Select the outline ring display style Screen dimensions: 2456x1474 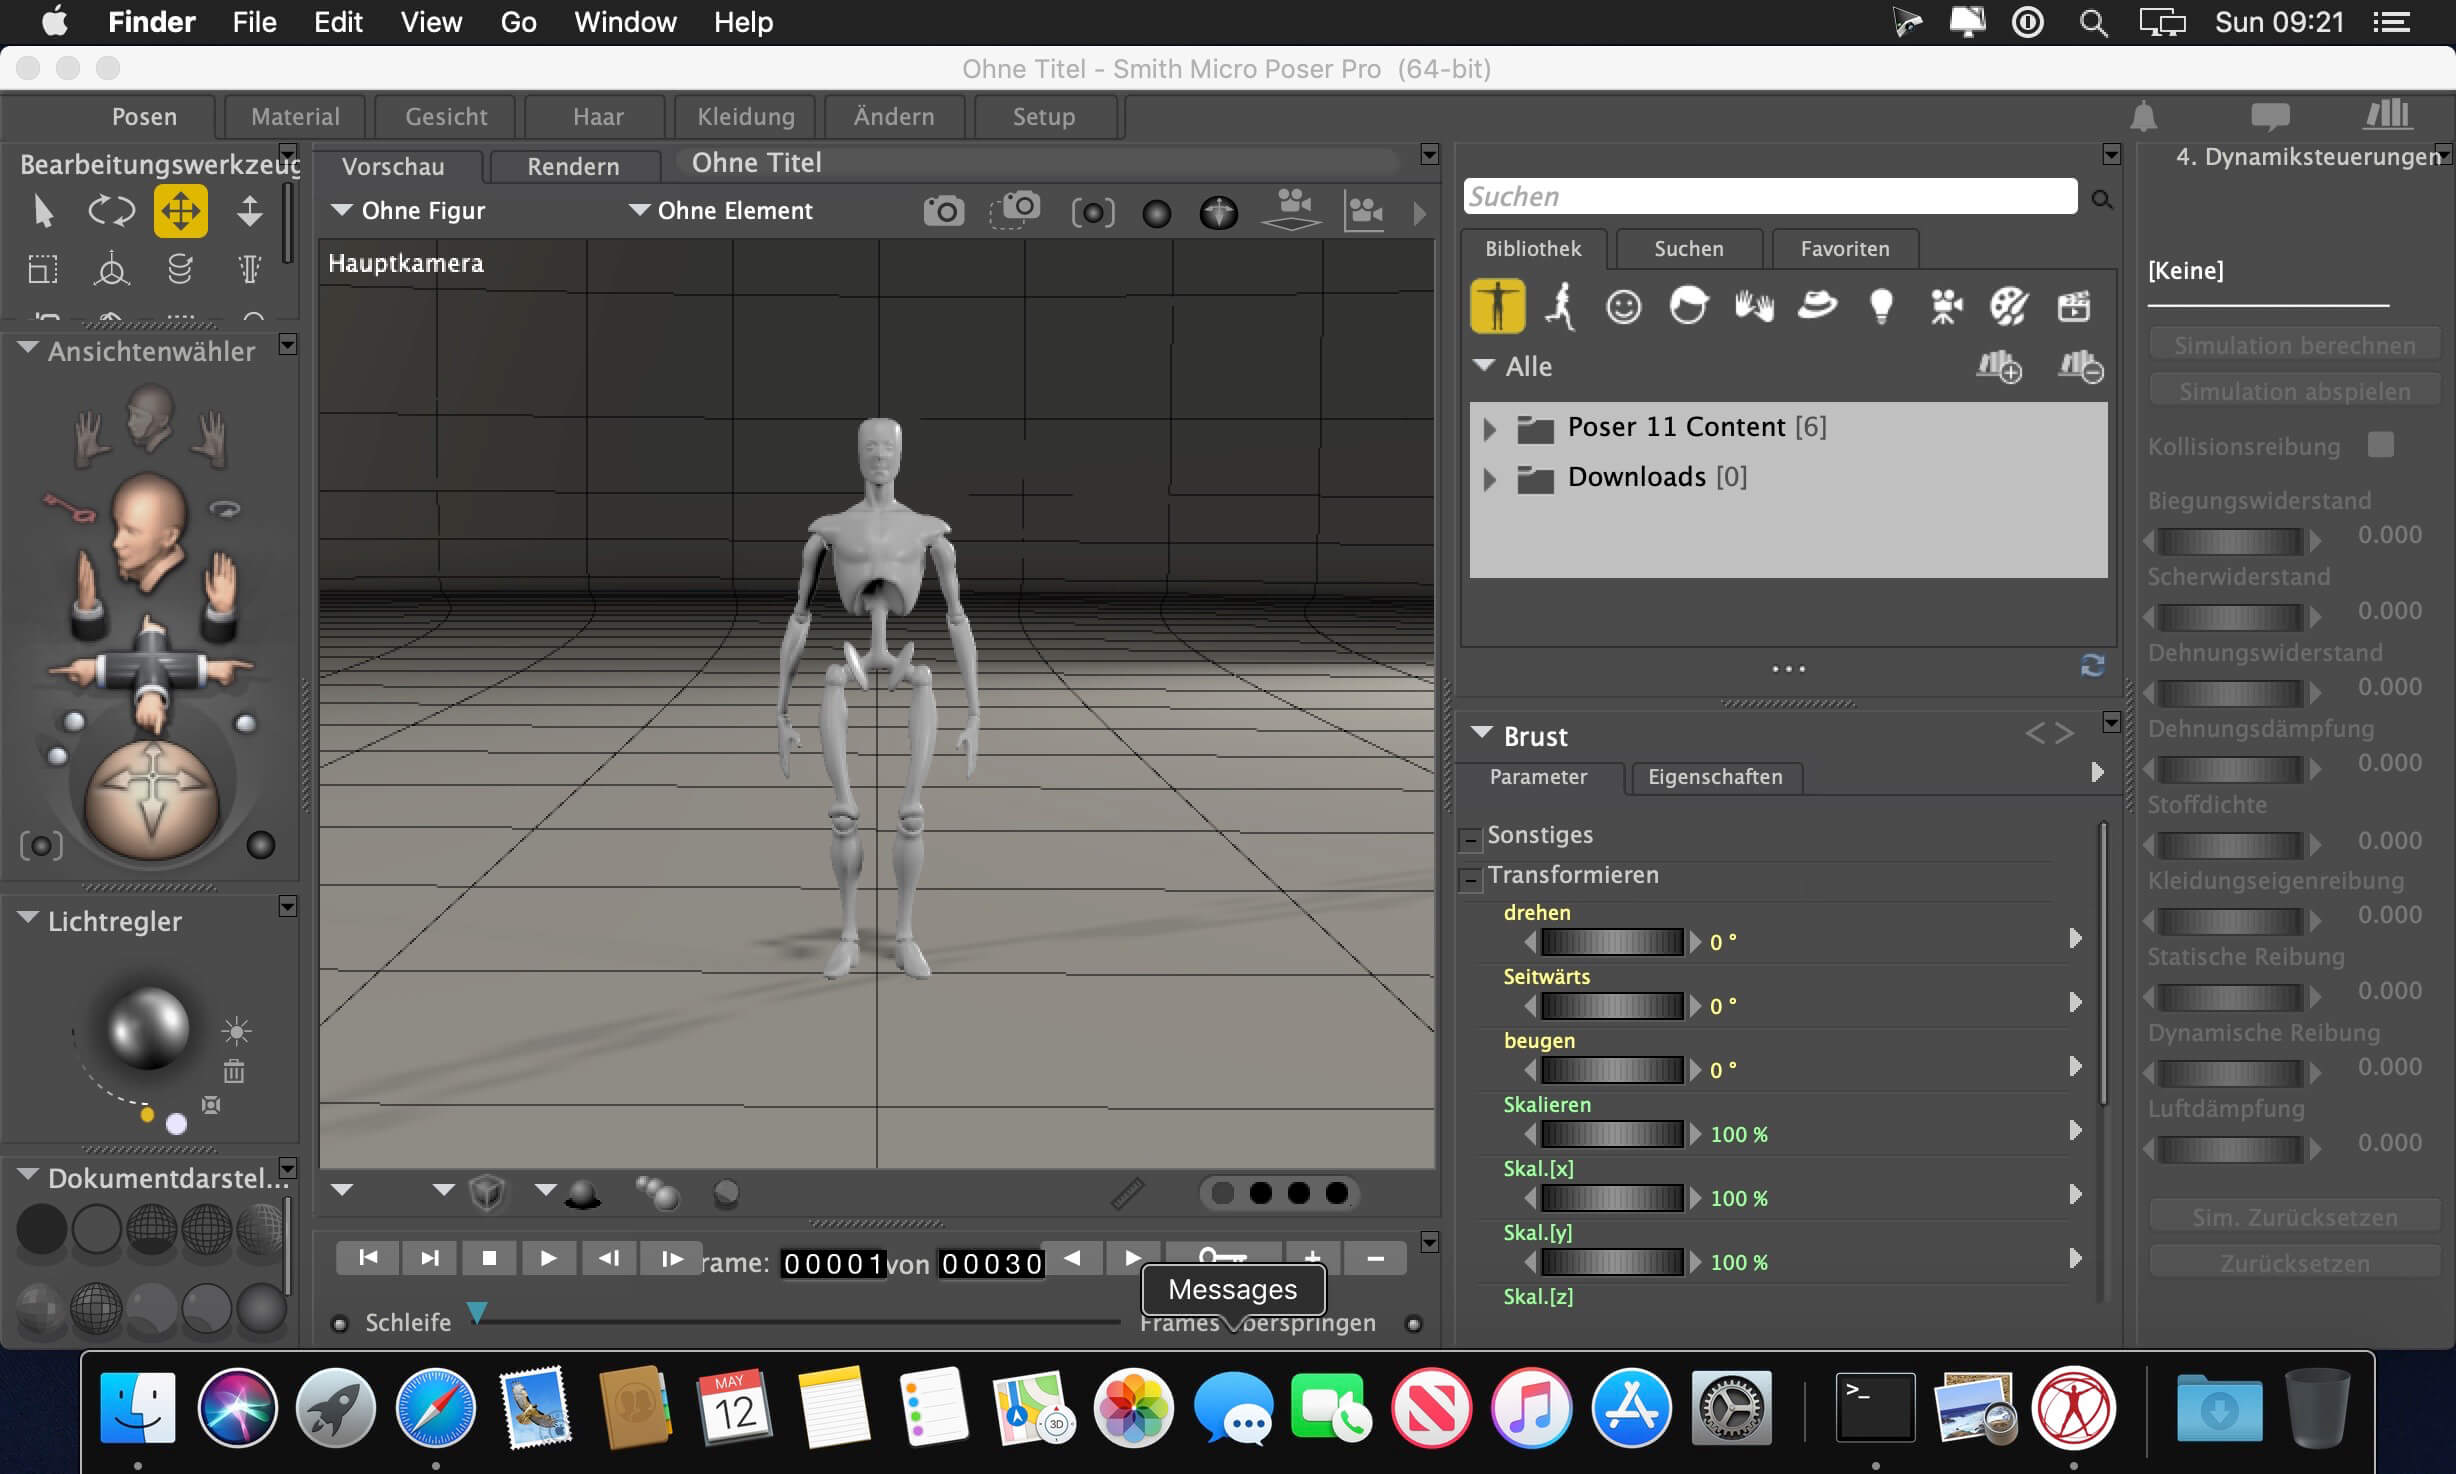pos(97,1229)
